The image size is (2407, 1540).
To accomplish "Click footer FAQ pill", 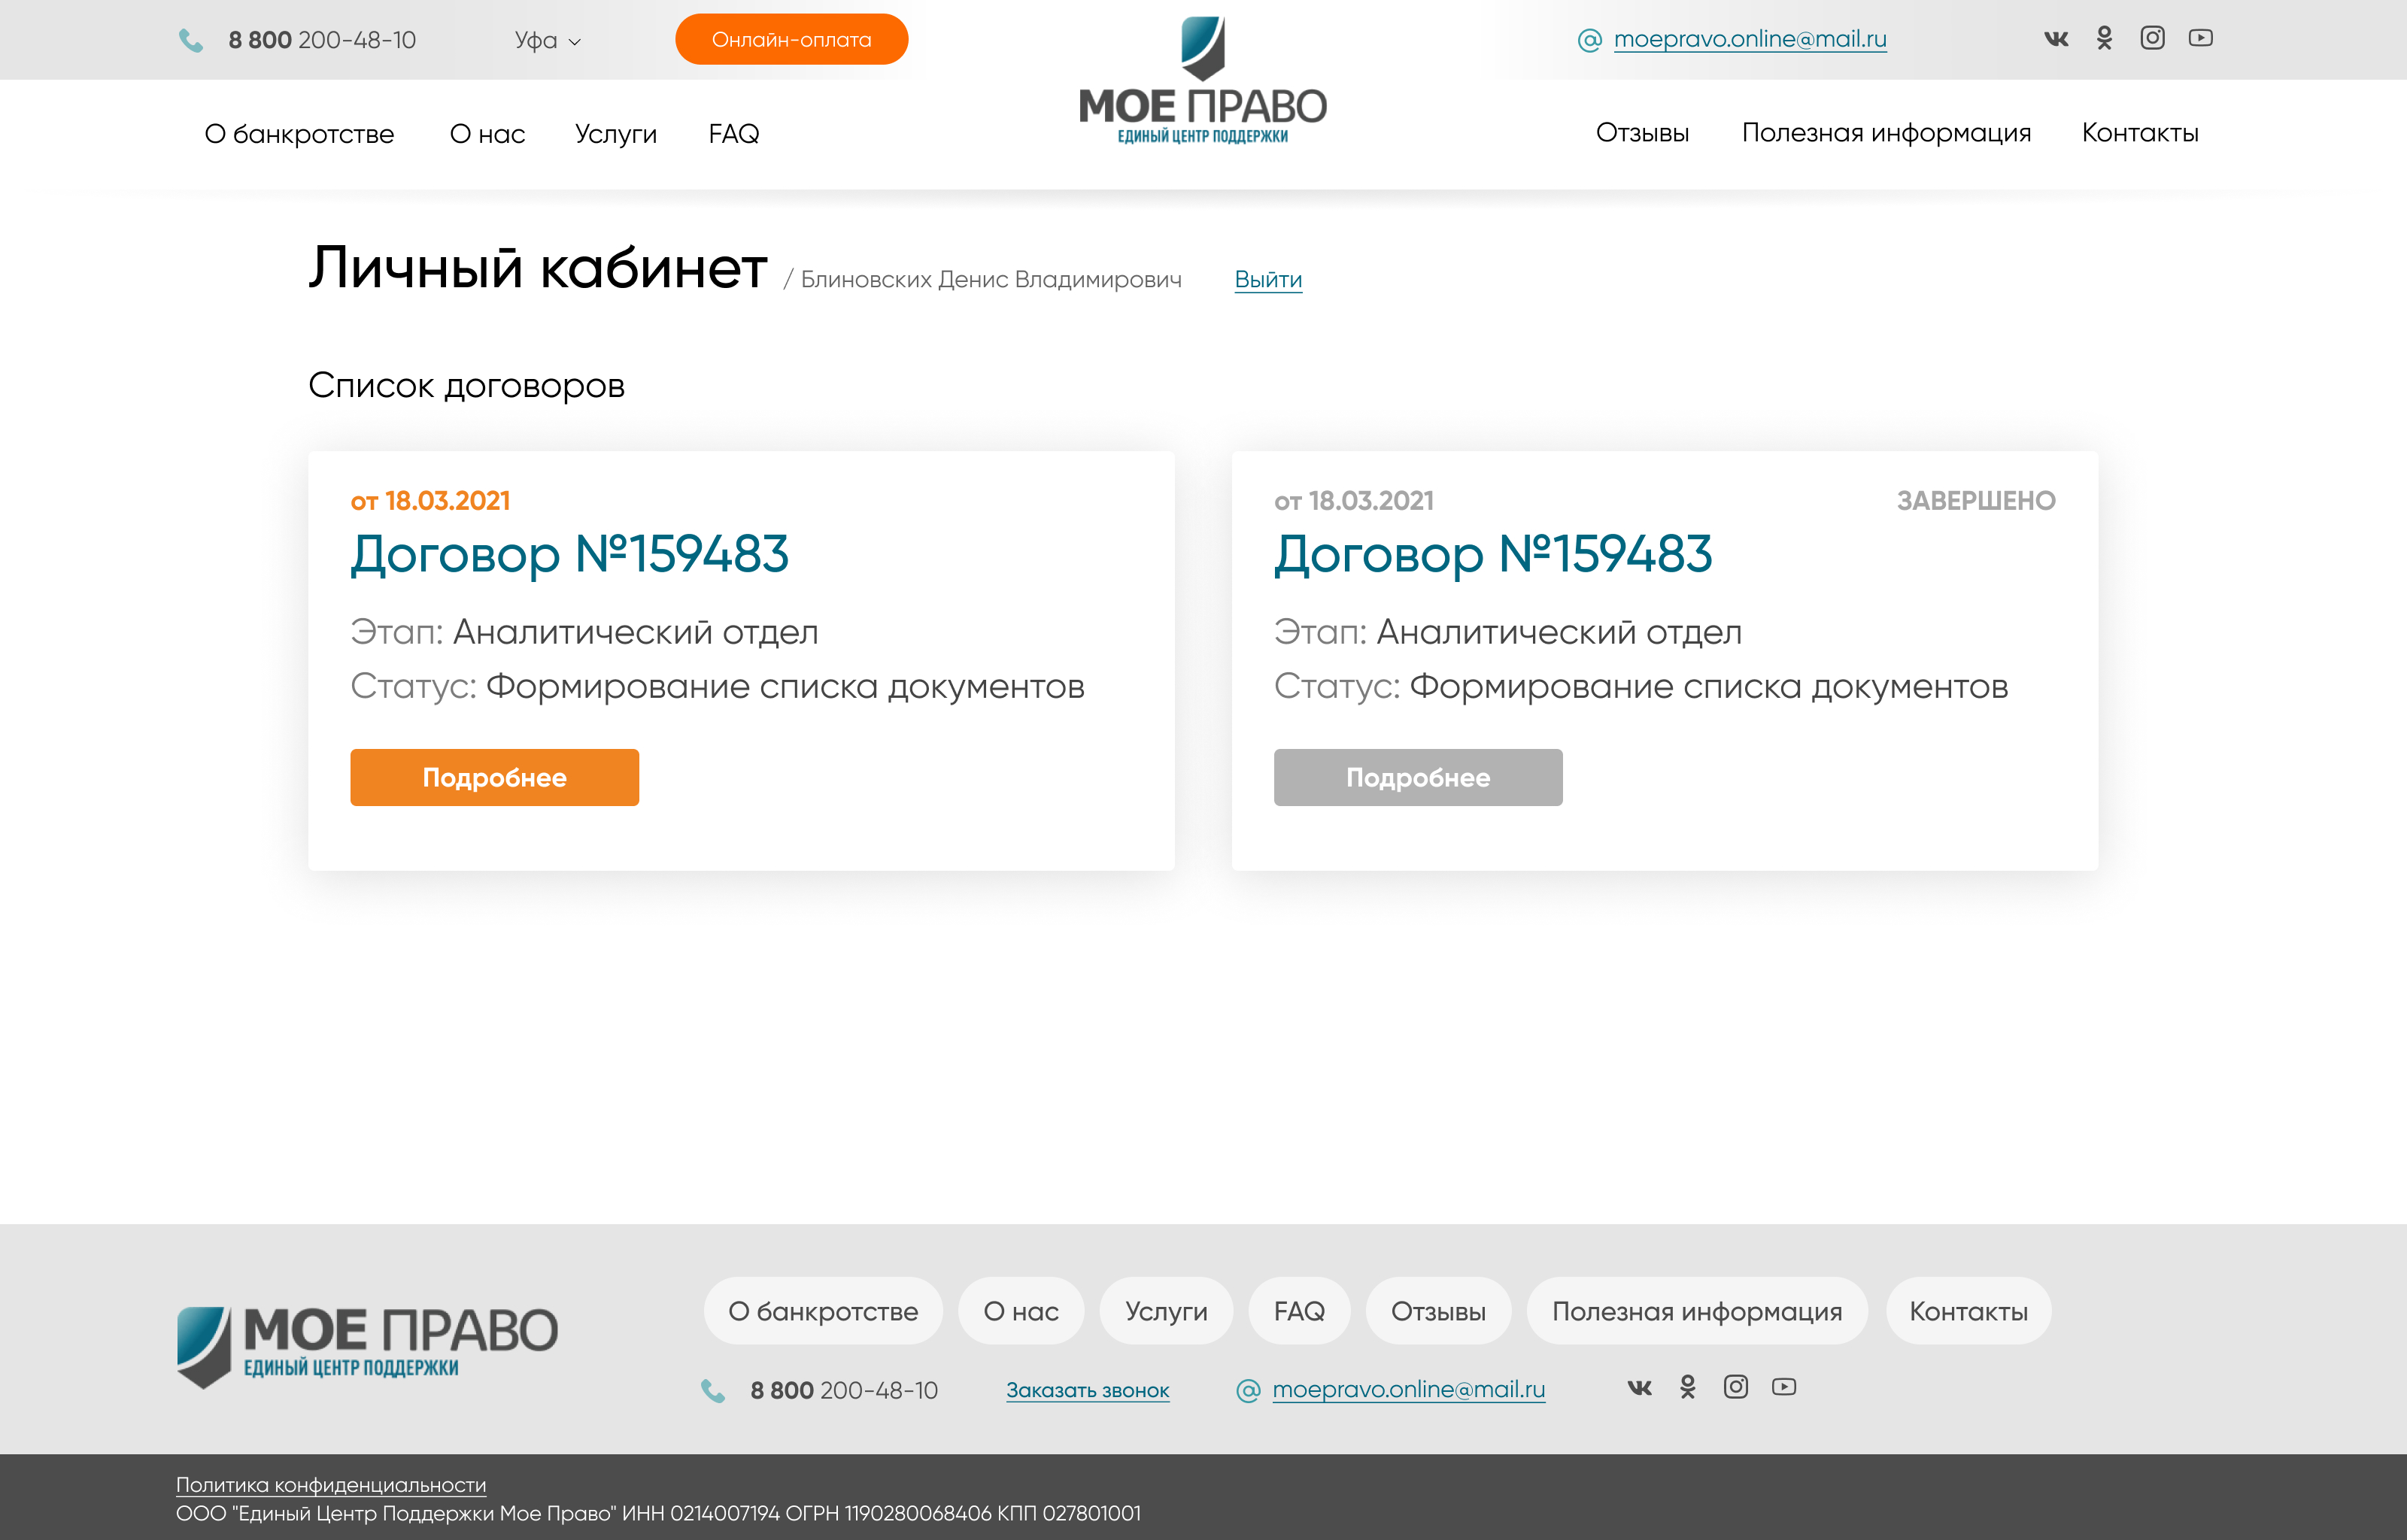I will [1298, 1311].
